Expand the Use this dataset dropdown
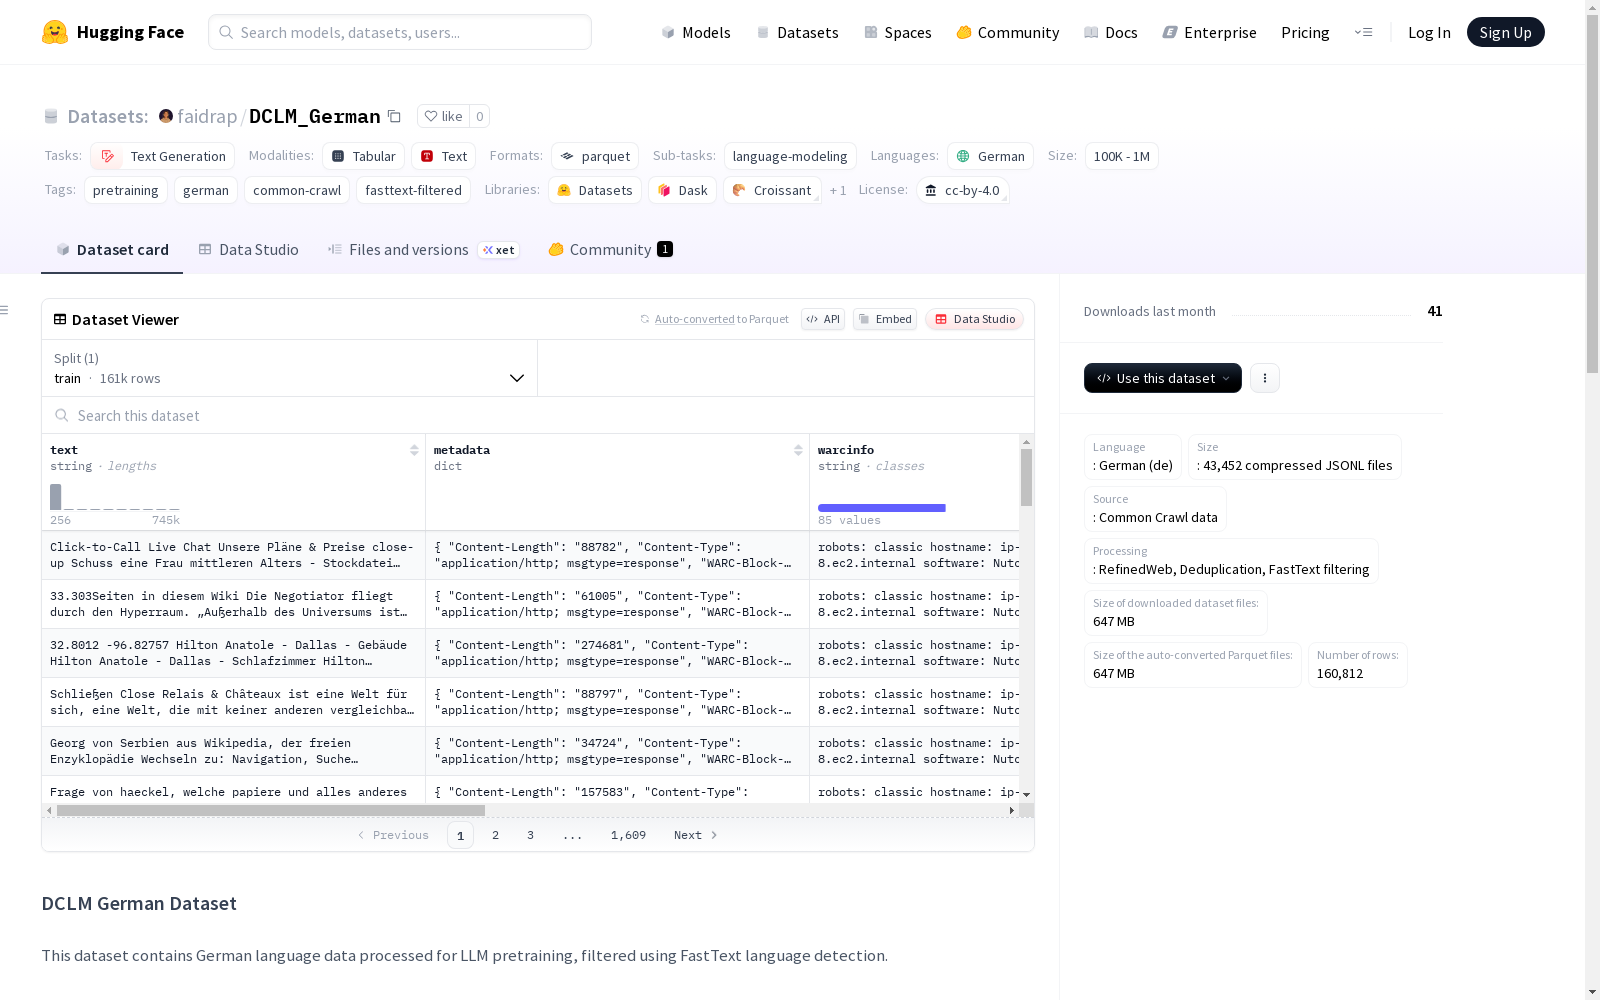Viewport: 1600px width, 1000px height. (x=1163, y=378)
